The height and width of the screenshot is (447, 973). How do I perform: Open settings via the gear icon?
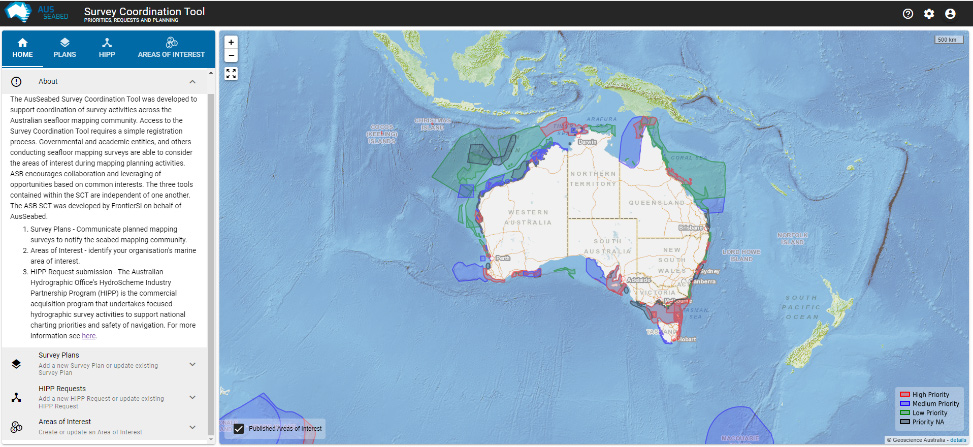coord(929,14)
